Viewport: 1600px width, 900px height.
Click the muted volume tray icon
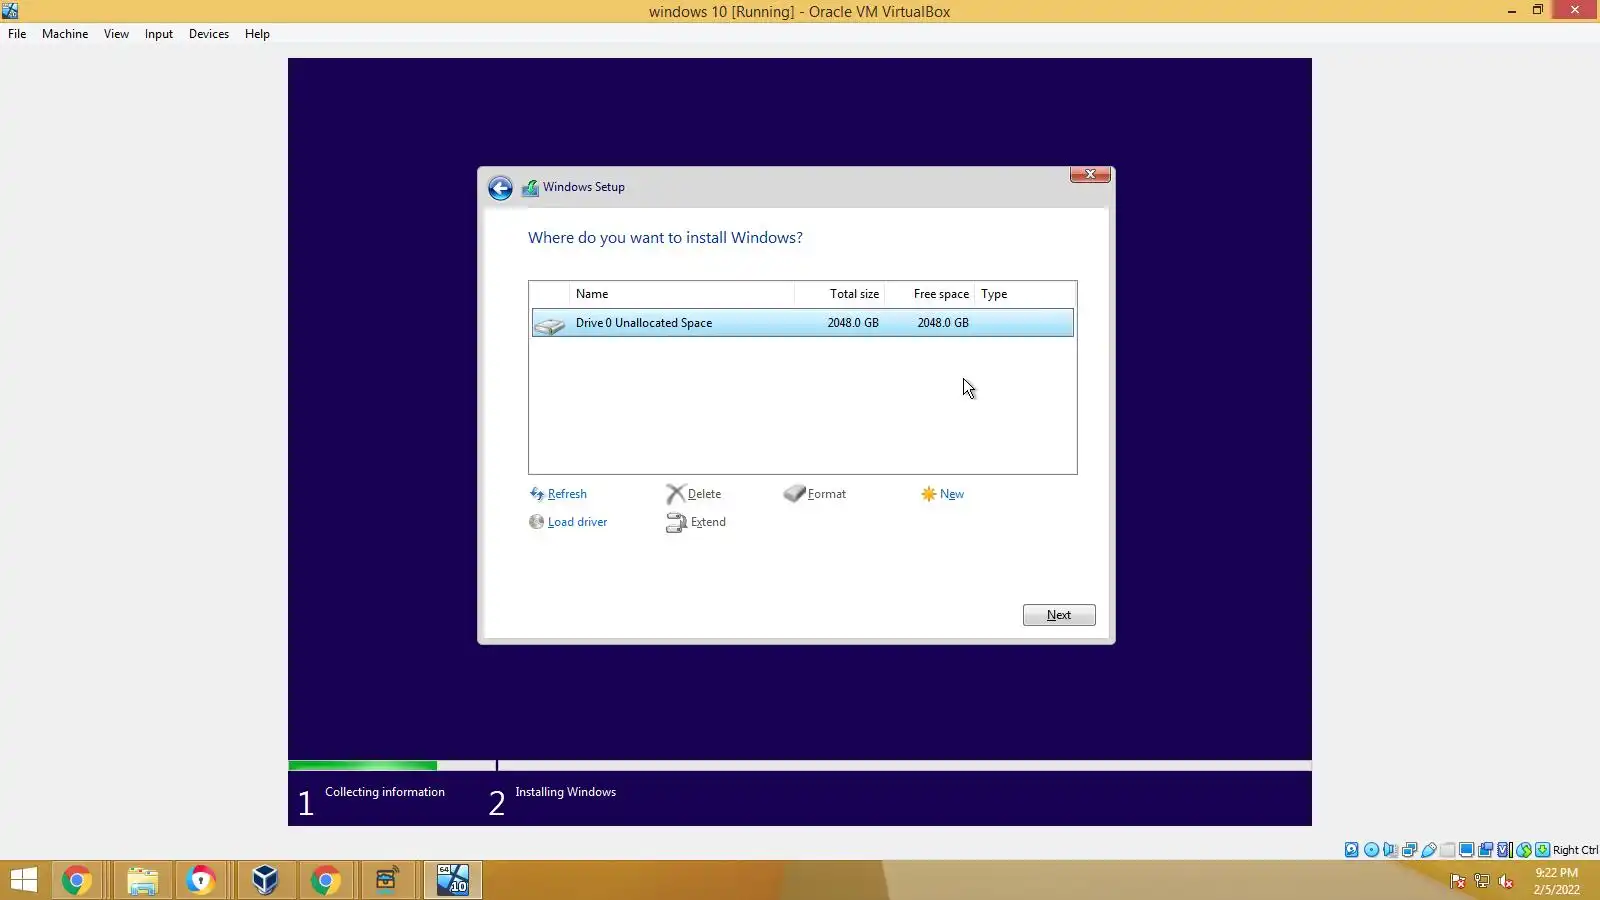[x=1506, y=881]
